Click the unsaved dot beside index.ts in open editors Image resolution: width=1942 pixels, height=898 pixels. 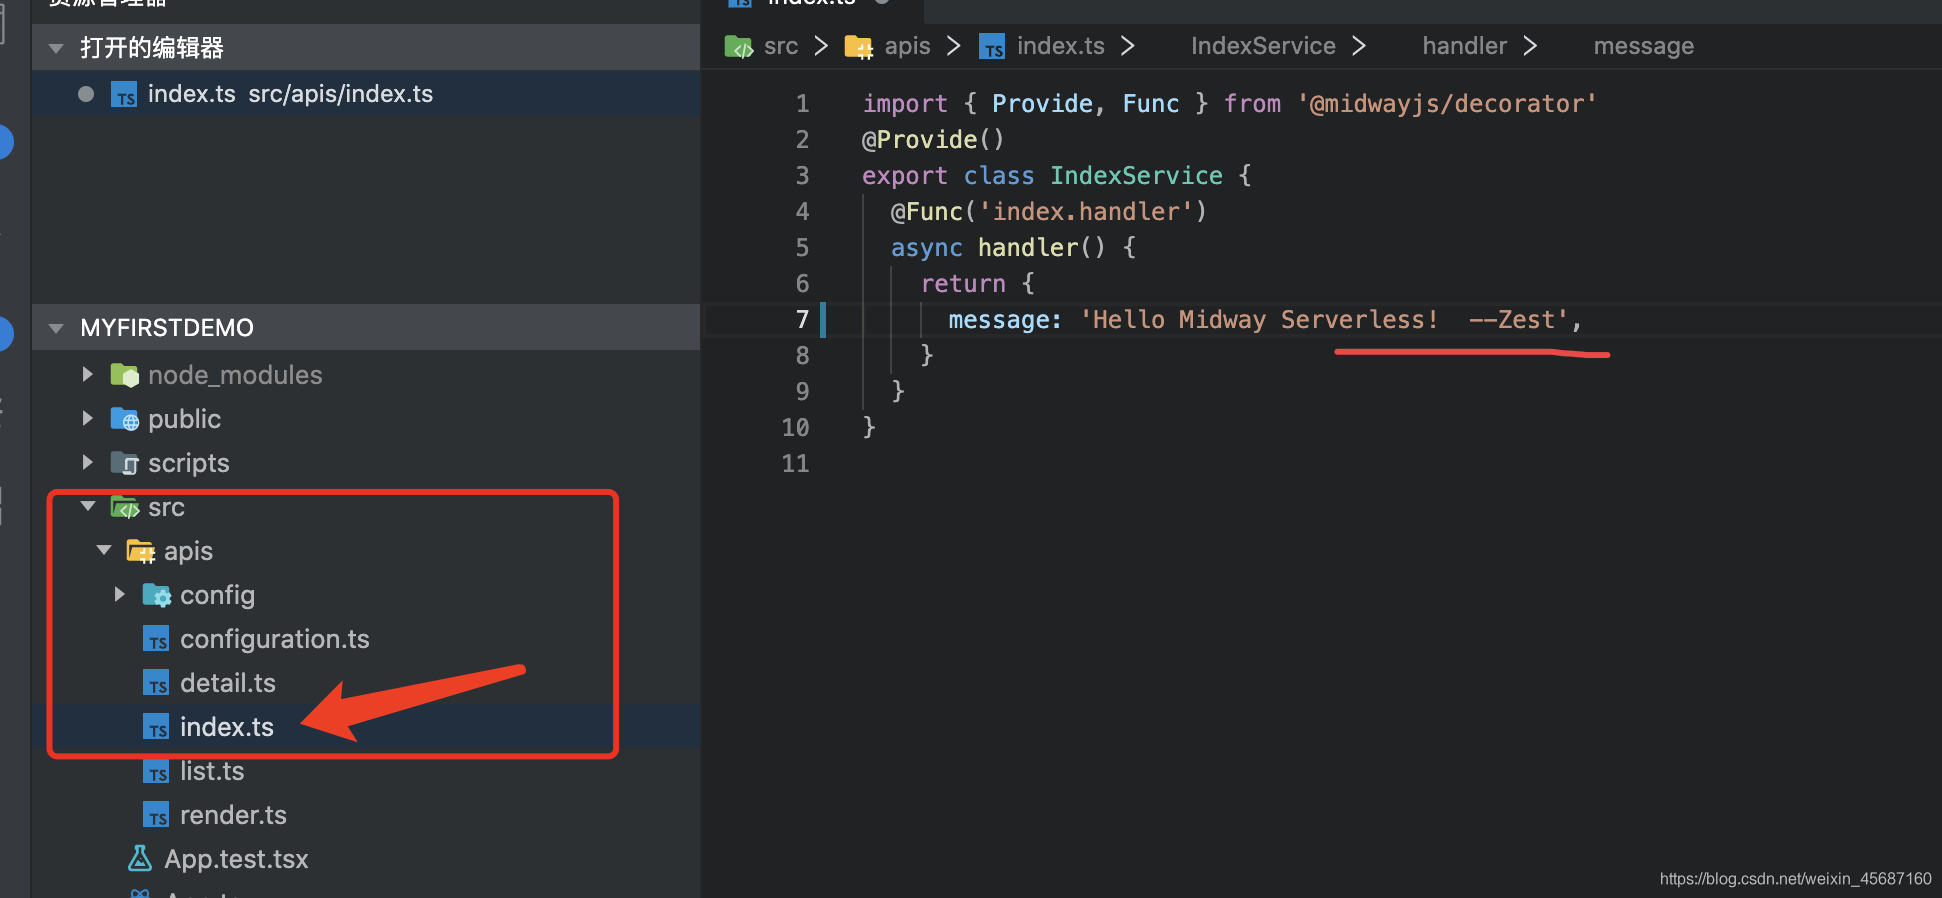pyautogui.click(x=86, y=94)
